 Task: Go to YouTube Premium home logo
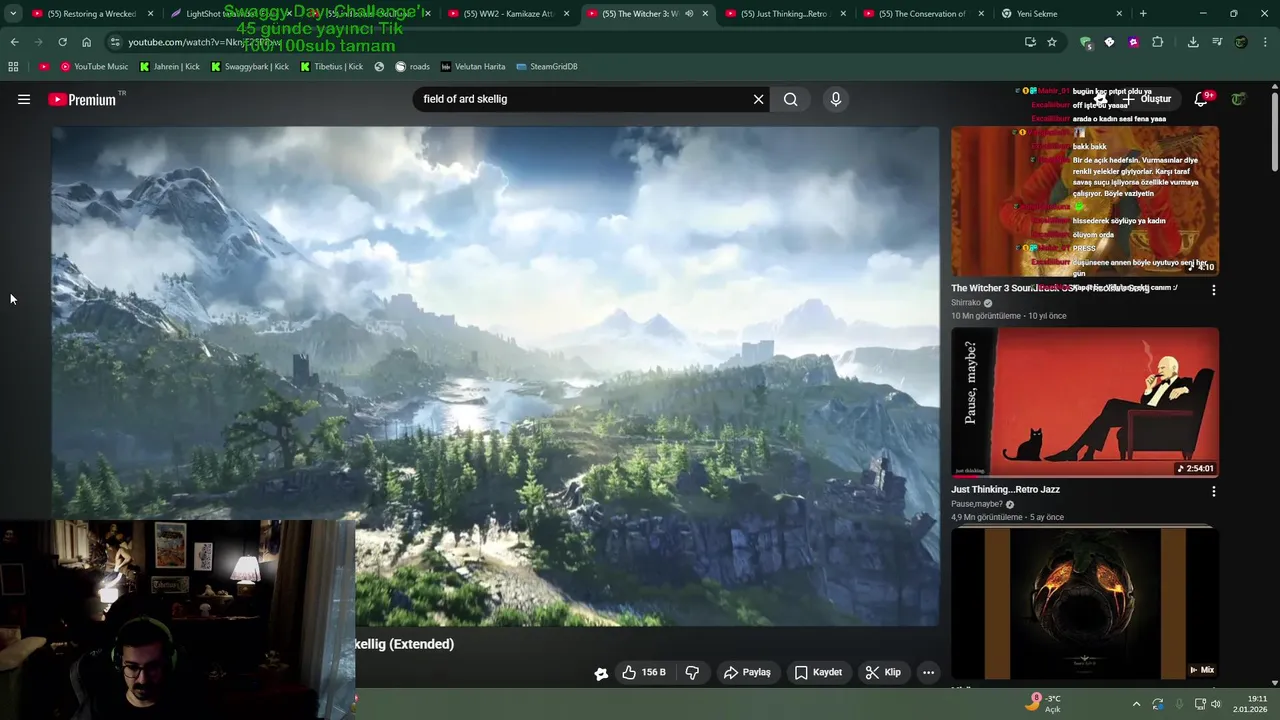click(82, 99)
